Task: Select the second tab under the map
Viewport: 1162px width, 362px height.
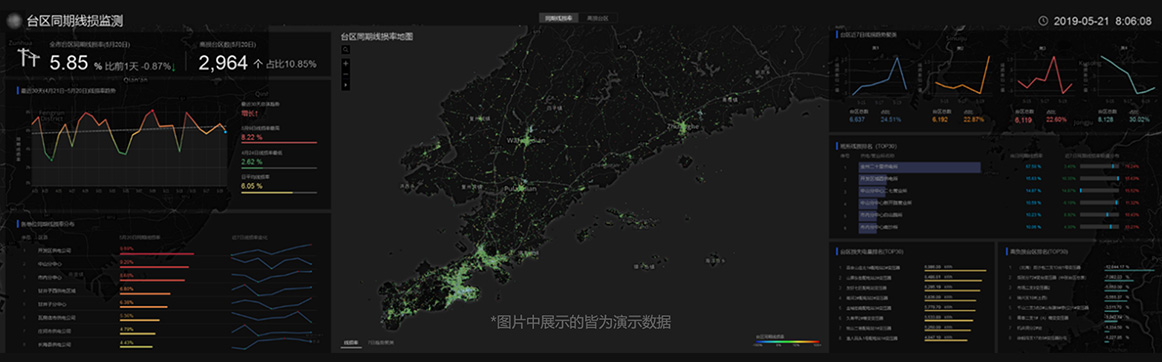Action: tap(382, 343)
